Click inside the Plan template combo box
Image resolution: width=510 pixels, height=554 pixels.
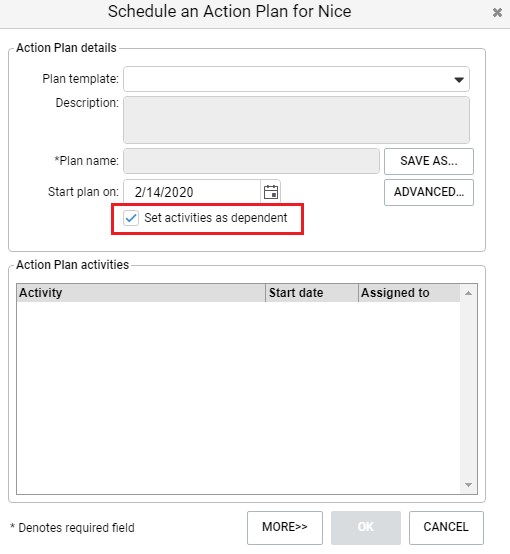point(296,79)
